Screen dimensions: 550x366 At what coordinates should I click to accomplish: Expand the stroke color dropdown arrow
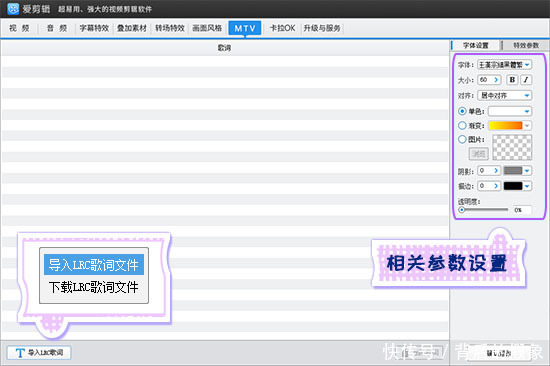pyautogui.click(x=527, y=186)
